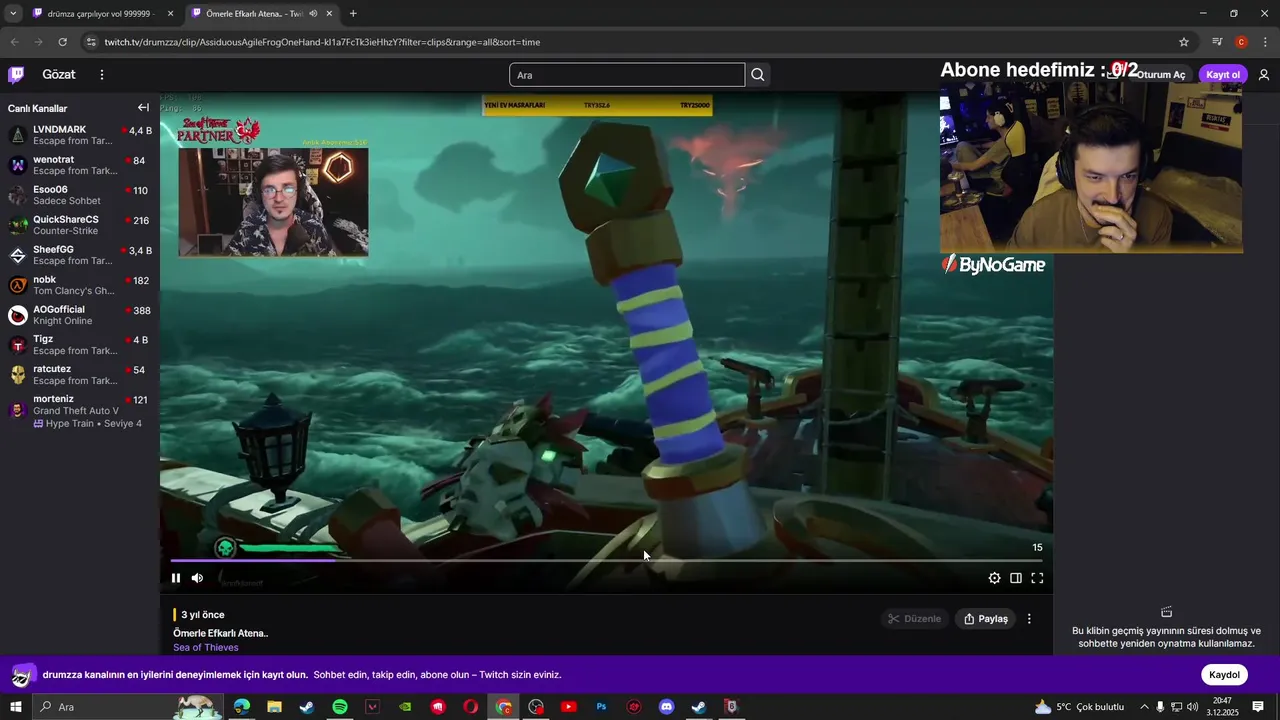
Task: Open Microsoft Edge from taskbar
Action: tap(242, 707)
